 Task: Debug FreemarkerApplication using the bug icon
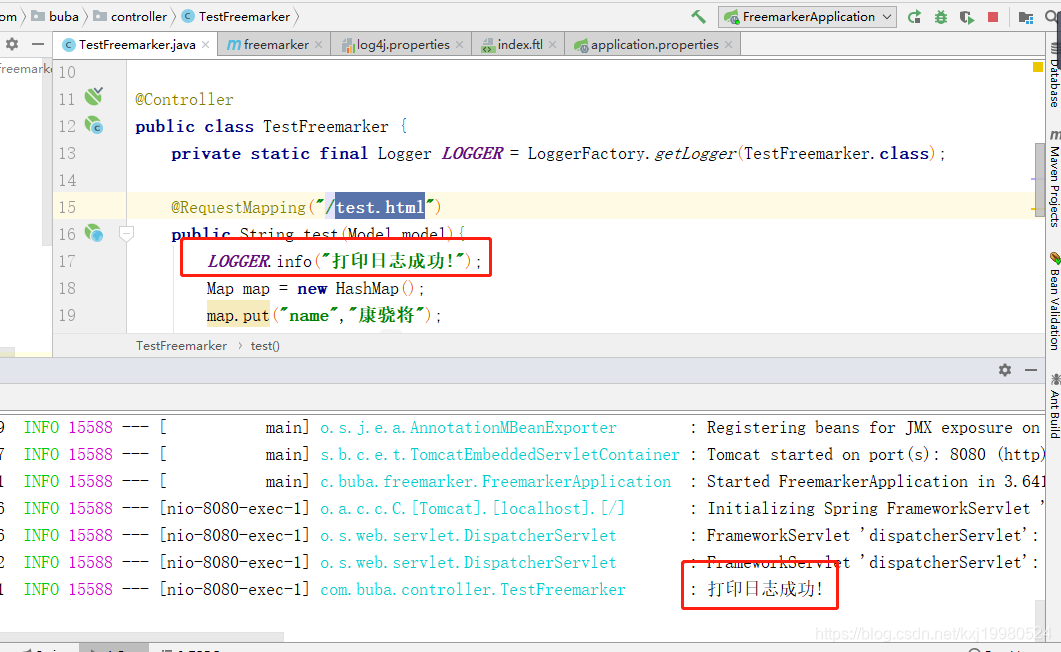pyautogui.click(x=941, y=16)
